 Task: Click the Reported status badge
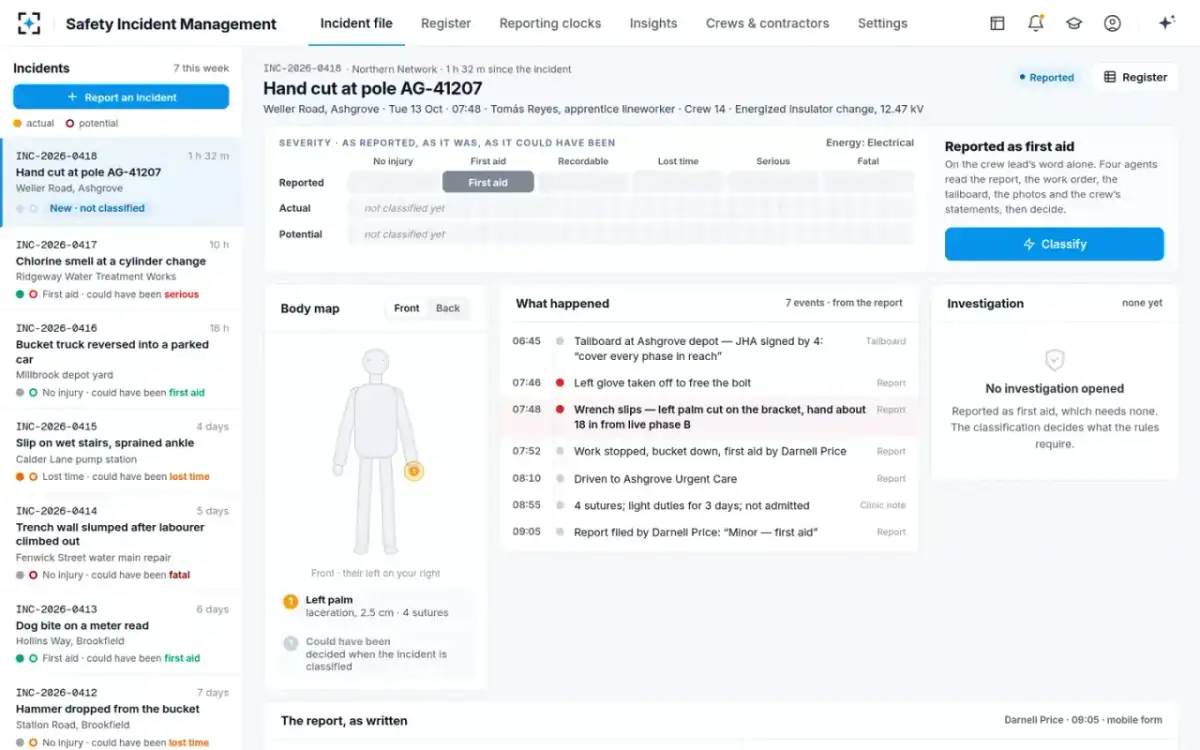[1046, 77]
